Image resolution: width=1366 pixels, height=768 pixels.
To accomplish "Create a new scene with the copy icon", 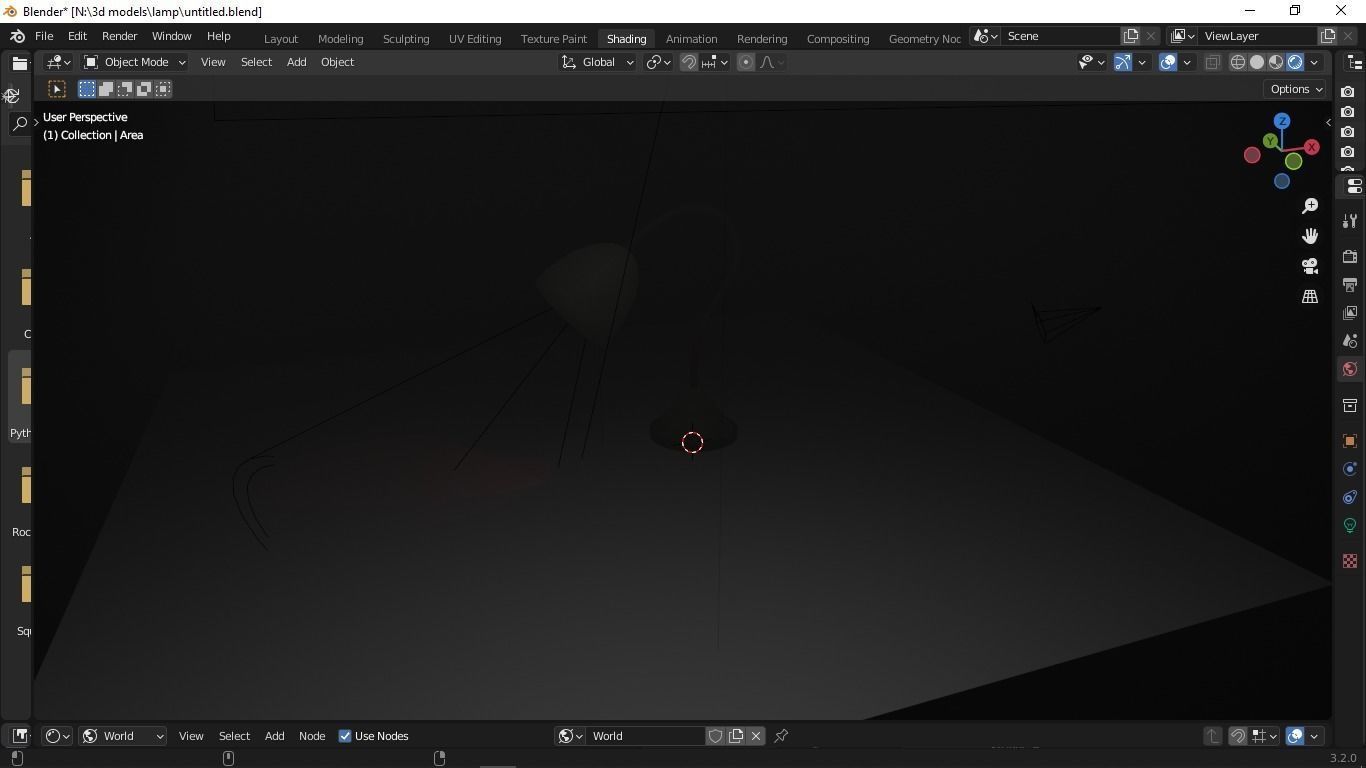I will coord(1131,36).
